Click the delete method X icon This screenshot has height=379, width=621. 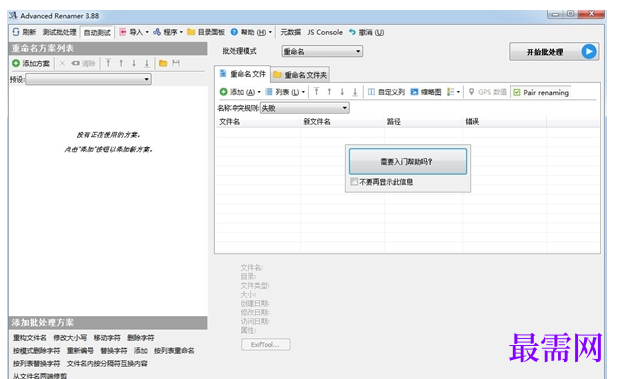(x=62, y=63)
